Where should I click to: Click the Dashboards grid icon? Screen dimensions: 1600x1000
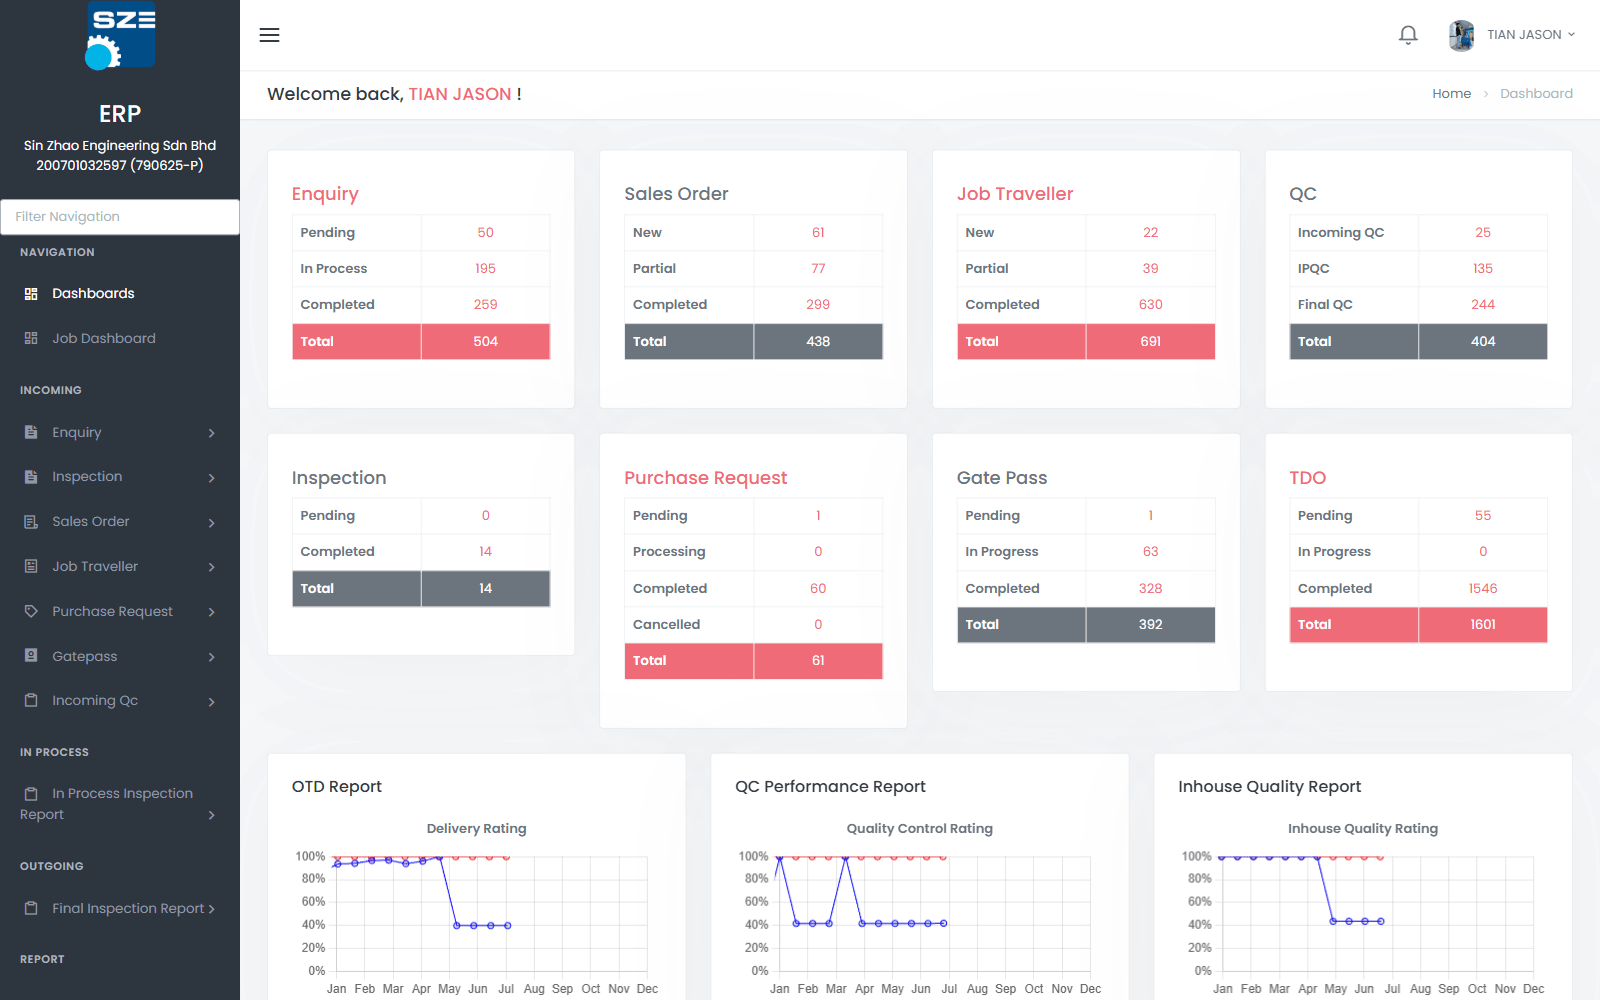(x=31, y=294)
